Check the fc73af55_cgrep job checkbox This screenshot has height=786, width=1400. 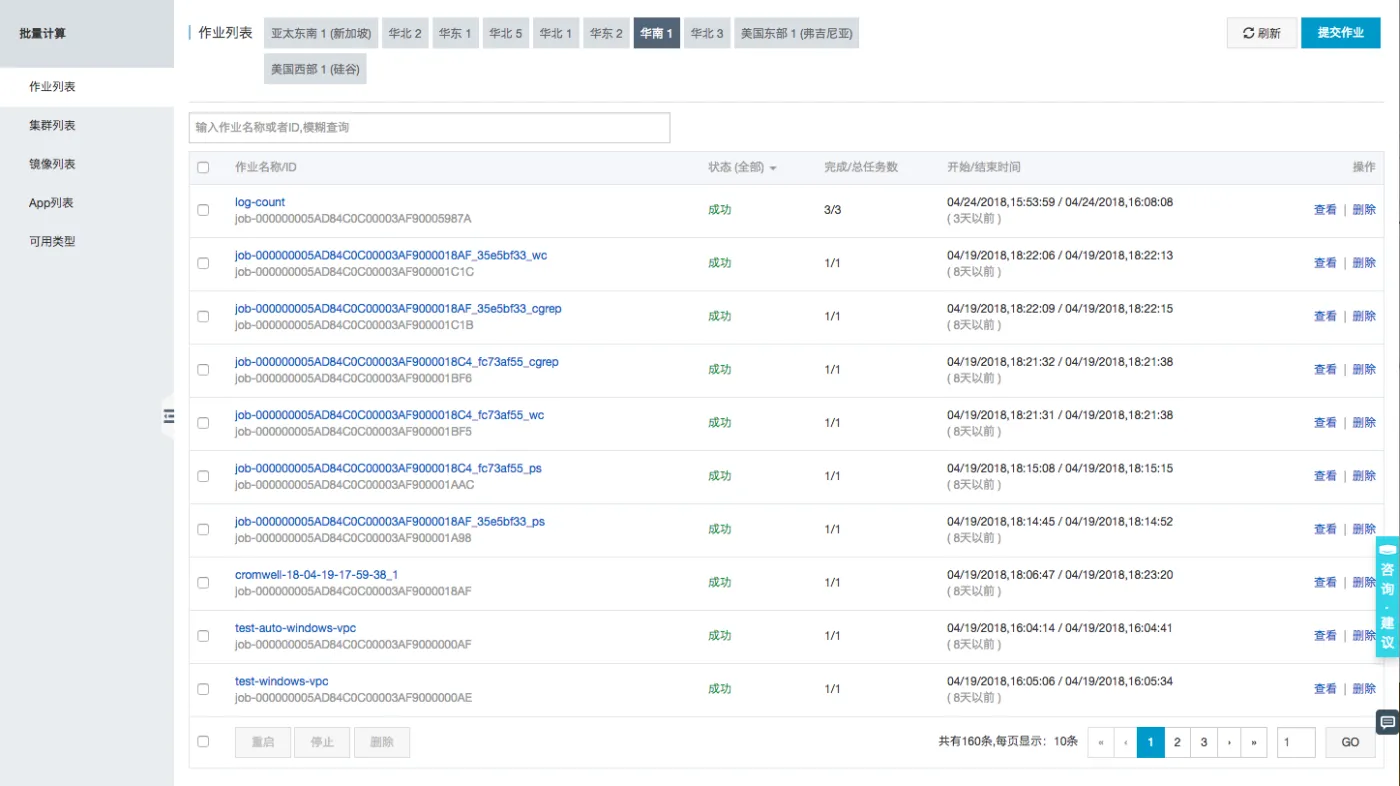203,369
